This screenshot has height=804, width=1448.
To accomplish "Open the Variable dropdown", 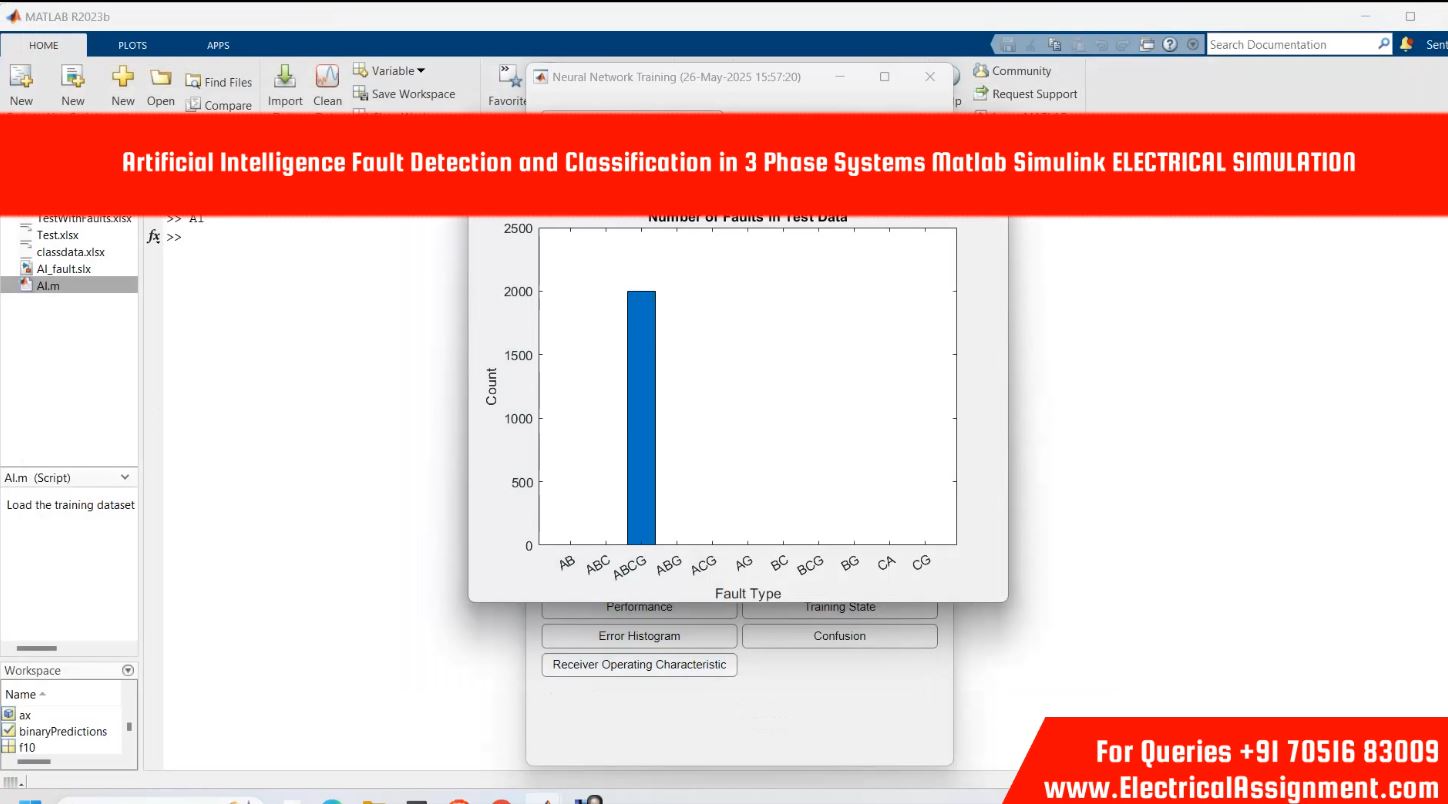I will pyautogui.click(x=389, y=71).
